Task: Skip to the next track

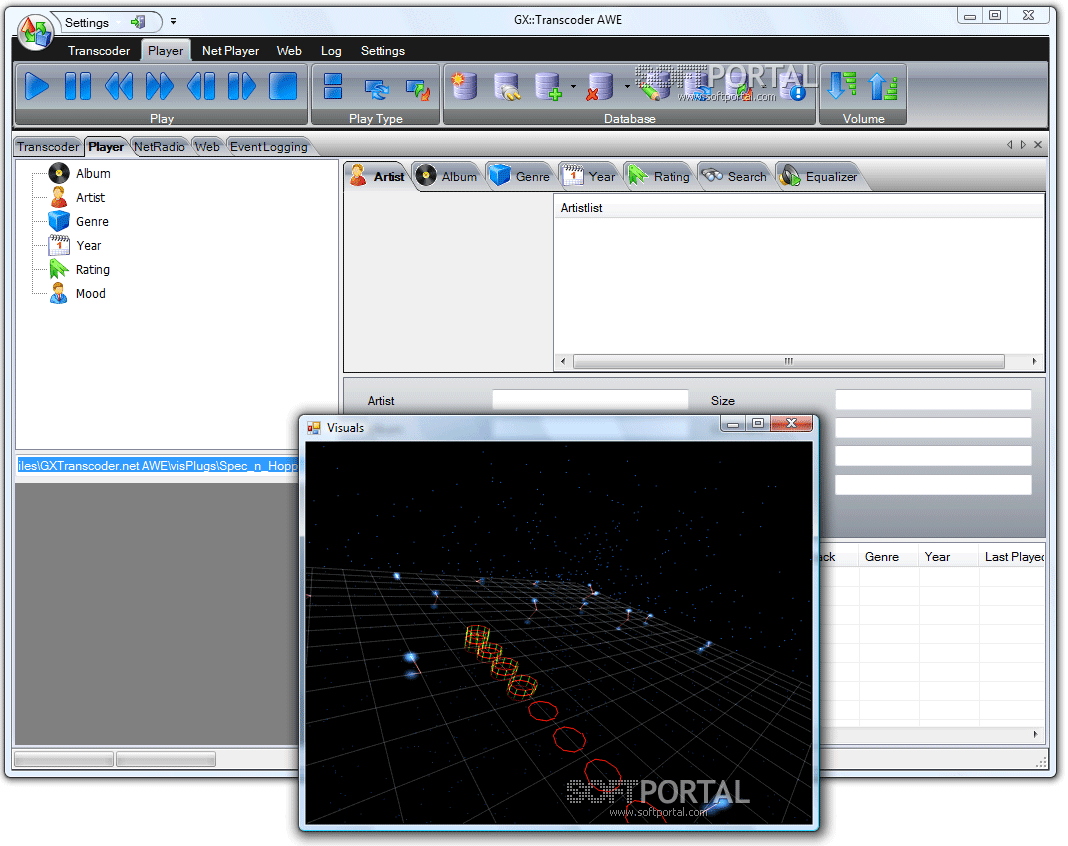Action: pyautogui.click(x=242, y=87)
